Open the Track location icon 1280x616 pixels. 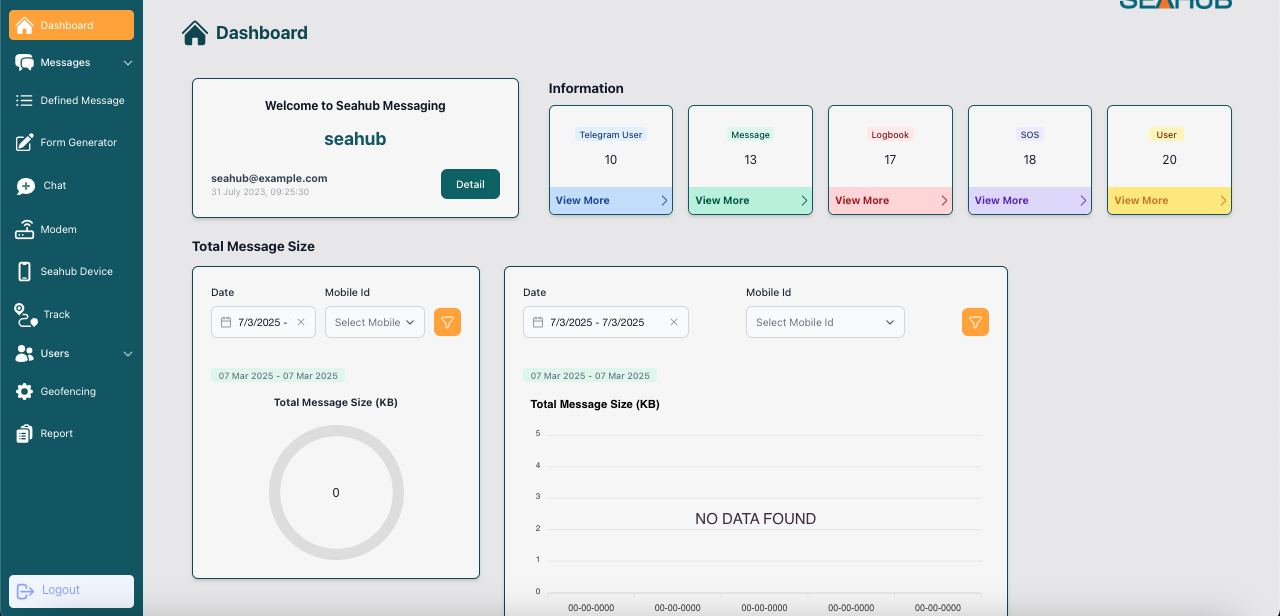click(26, 315)
